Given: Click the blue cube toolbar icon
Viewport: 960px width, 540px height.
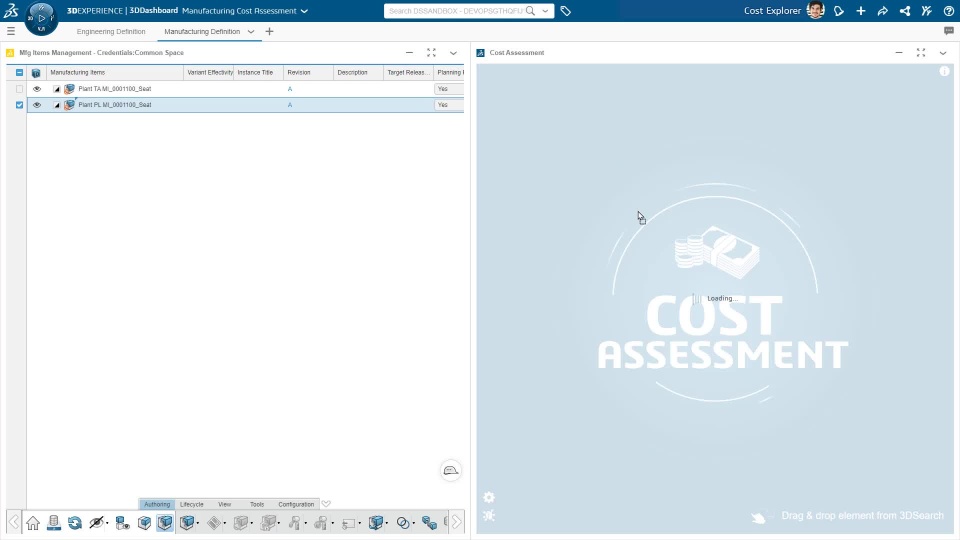Looking at the screenshot, I should [144, 523].
